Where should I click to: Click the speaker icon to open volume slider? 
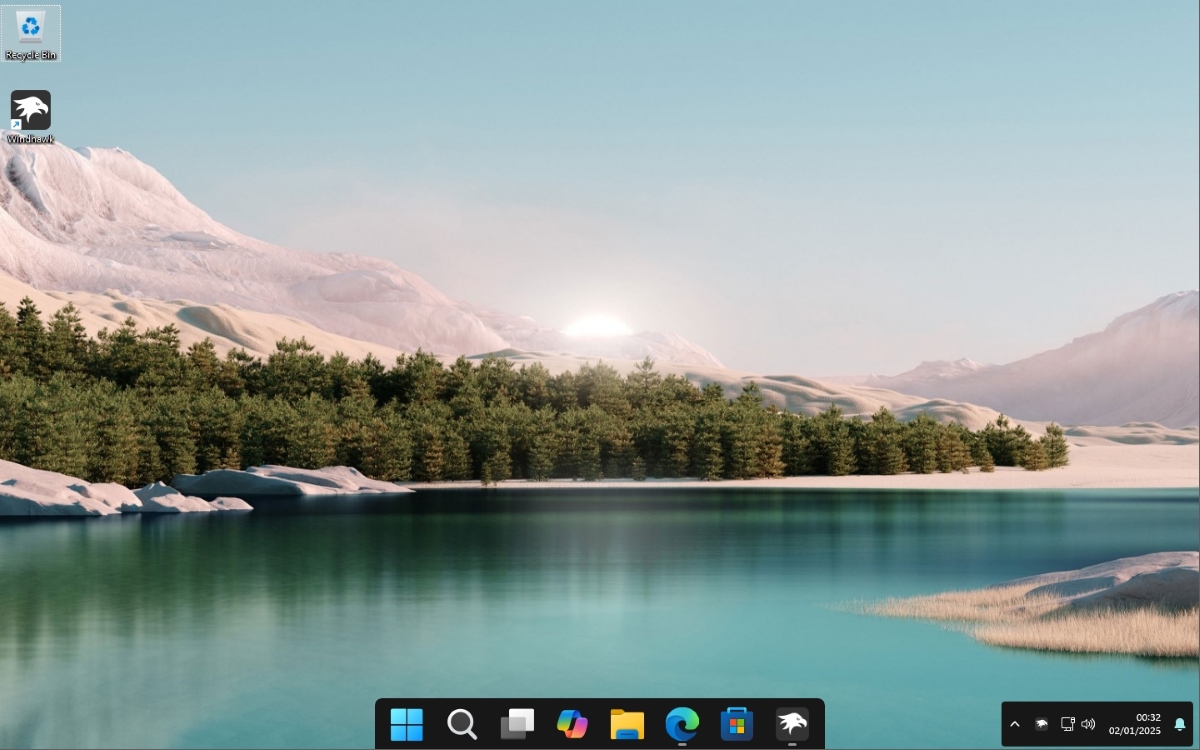coord(1091,723)
